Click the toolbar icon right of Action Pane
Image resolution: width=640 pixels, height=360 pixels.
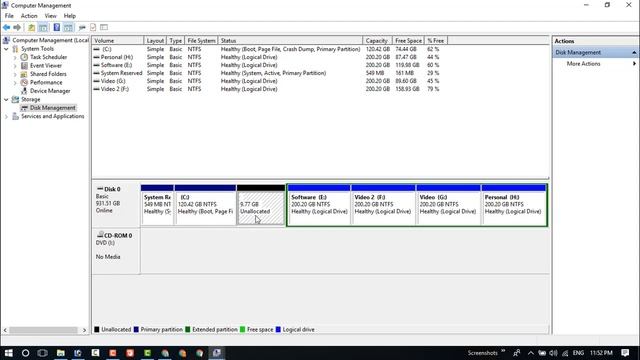(x=82, y=27)
